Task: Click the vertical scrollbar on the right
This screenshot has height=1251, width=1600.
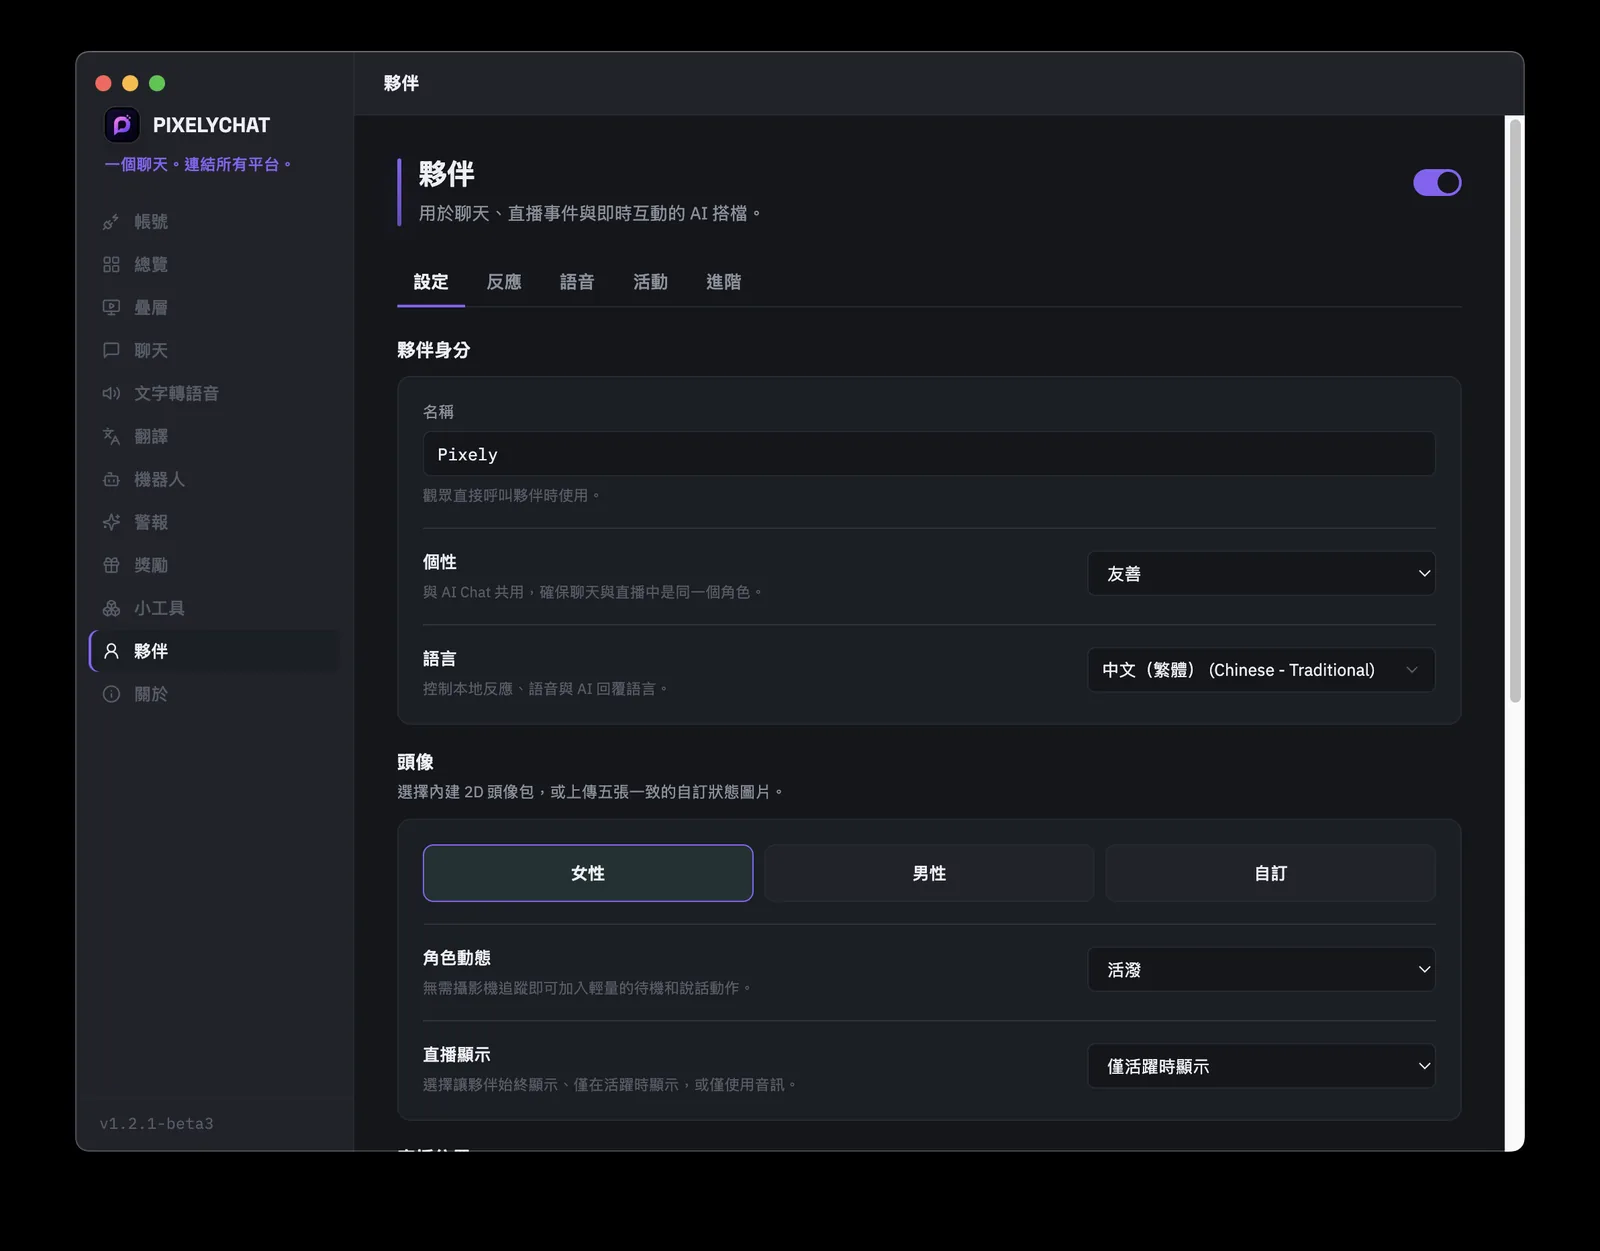Action: (1515, 410)
